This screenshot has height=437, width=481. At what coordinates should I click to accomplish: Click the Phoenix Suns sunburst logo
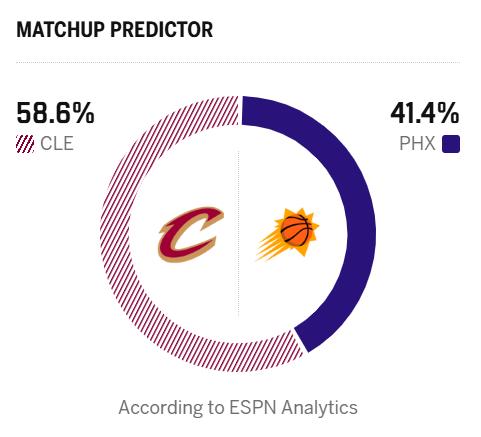[287, 234]
